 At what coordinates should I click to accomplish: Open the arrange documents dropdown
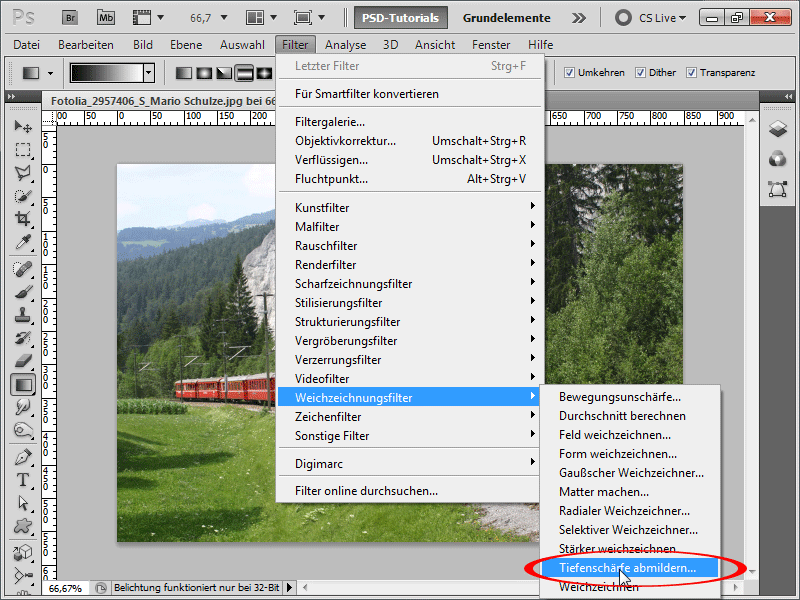tap(273, 18)
